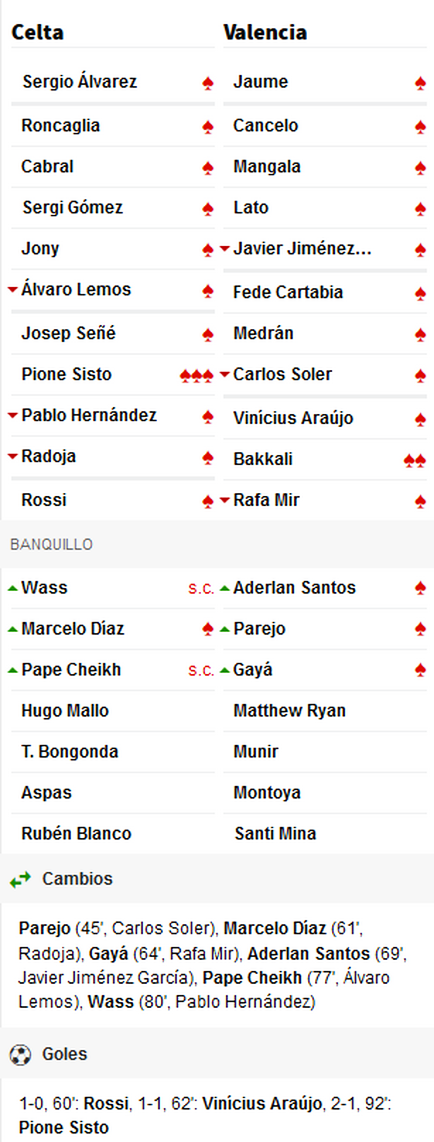This screenshot has width=434, height=1142.
Task: Open player Rossi in Celta lineup
Action: (44, 500)
